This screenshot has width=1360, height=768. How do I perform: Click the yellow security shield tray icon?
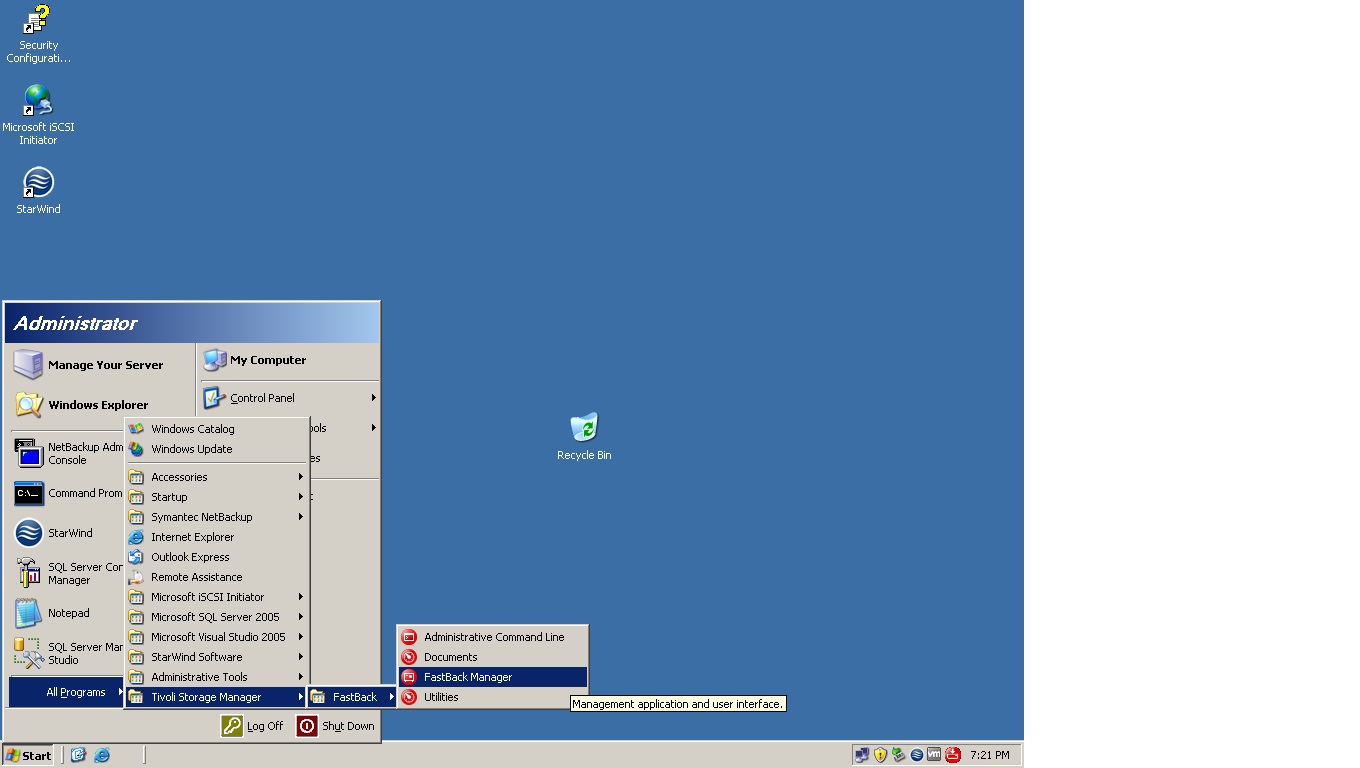(880, 755)
